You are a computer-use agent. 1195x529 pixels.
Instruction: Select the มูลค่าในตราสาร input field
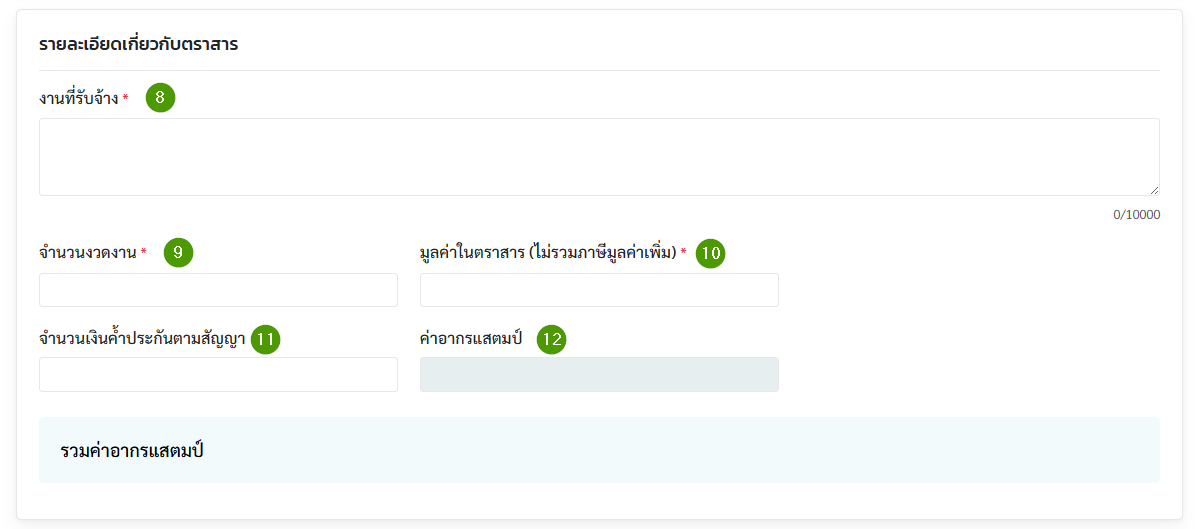click(x=599, y=290)
